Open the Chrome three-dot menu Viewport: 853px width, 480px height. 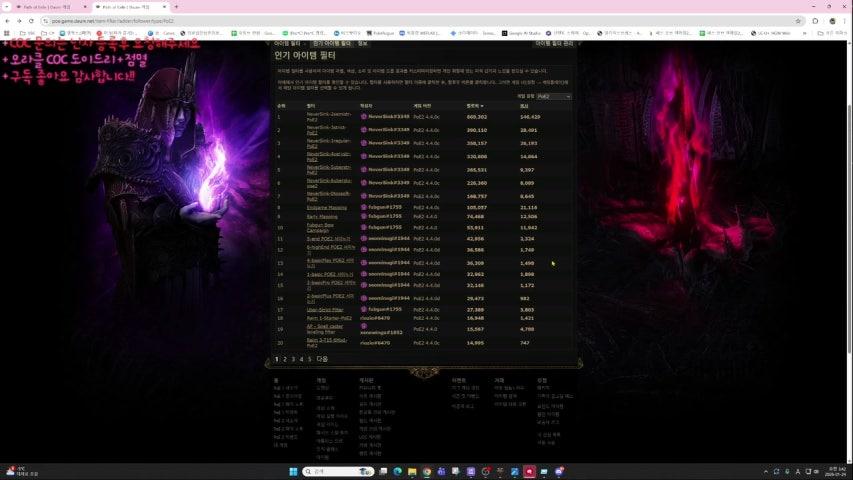tap(845, 20)
